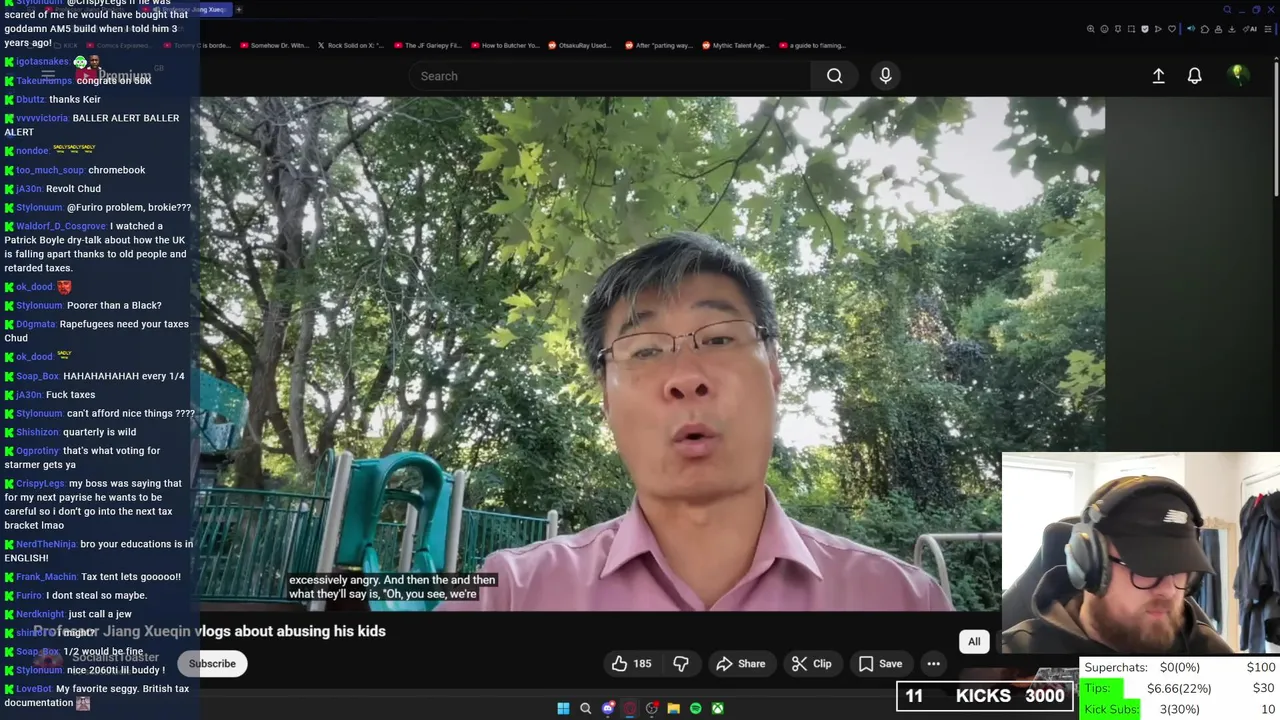Screen dimensions: 1280x720
Task: Click chat username Frank_Machin
Action: click(46, 577)
